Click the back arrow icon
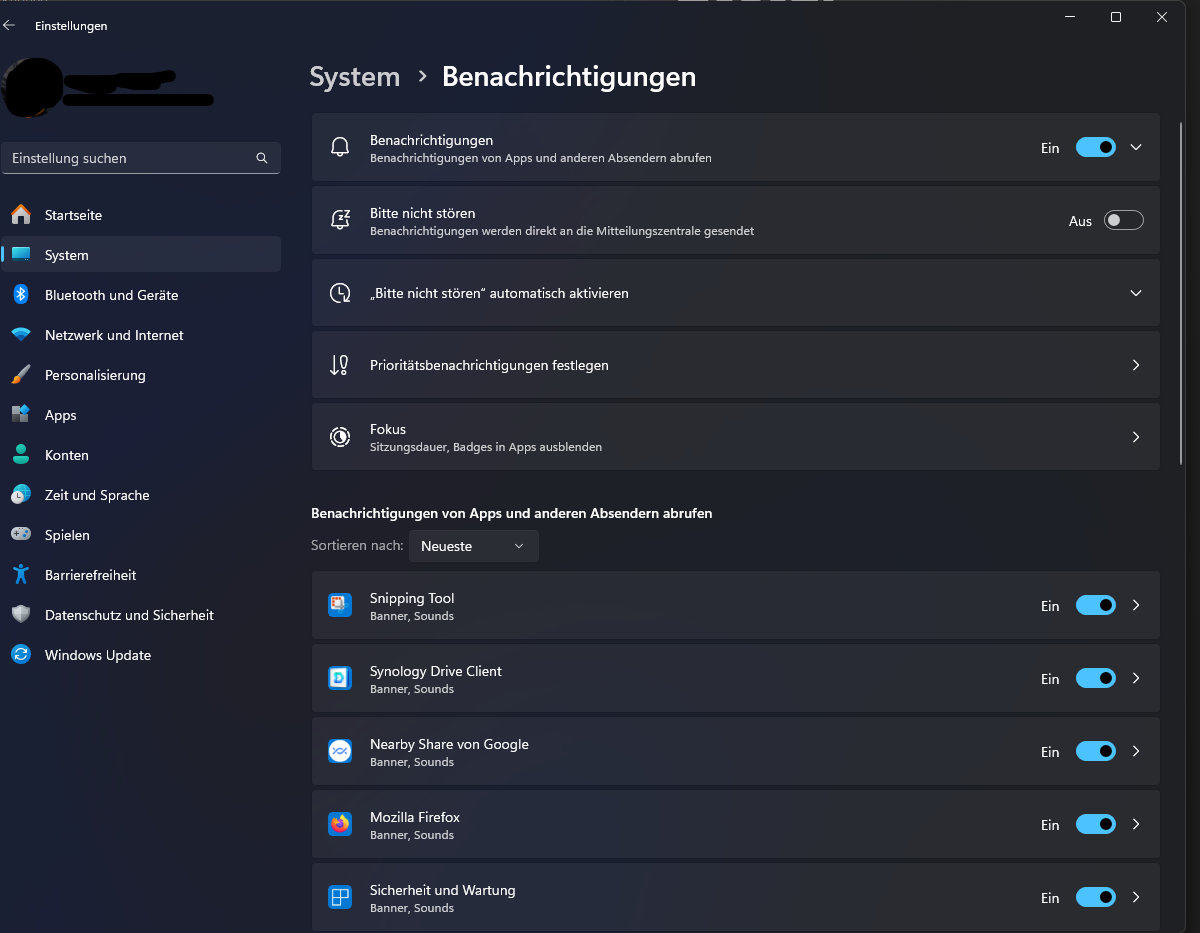The height and width of the screenshot is (933, 1200). (10, 26)
